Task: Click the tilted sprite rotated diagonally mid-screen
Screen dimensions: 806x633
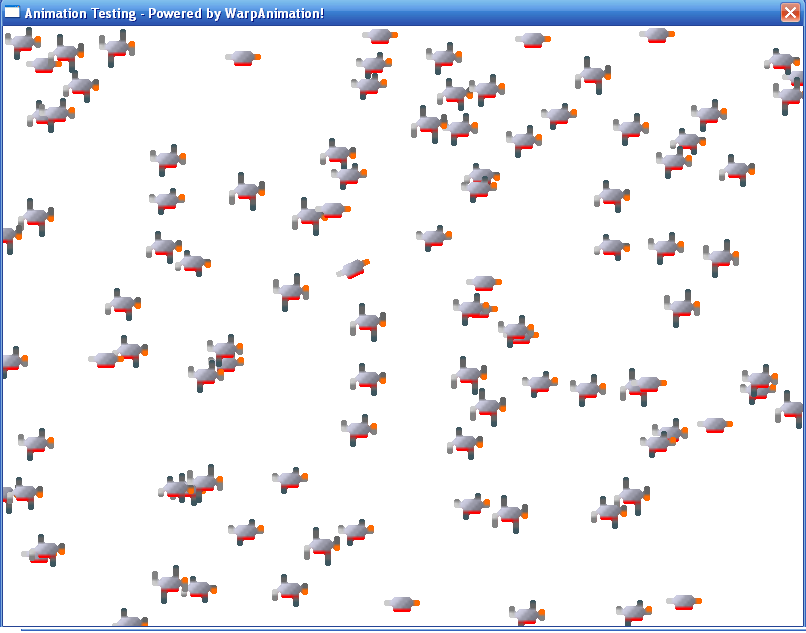Action: (x=353, y=268)
